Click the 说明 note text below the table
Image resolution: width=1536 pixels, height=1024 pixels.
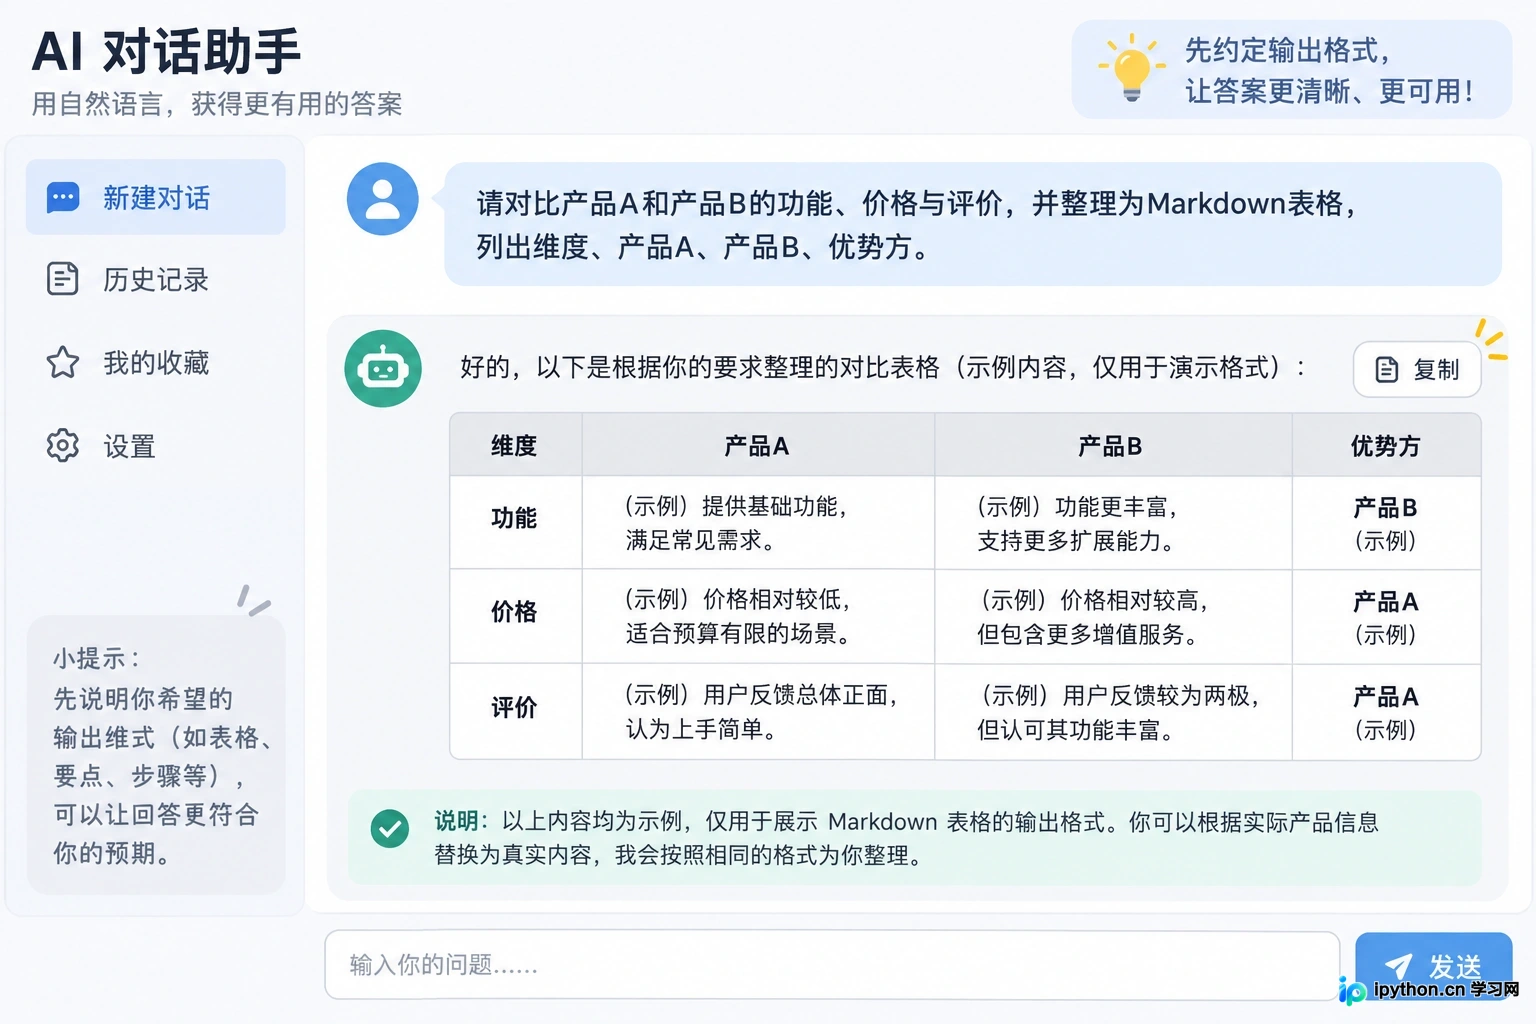click(906, 838)
